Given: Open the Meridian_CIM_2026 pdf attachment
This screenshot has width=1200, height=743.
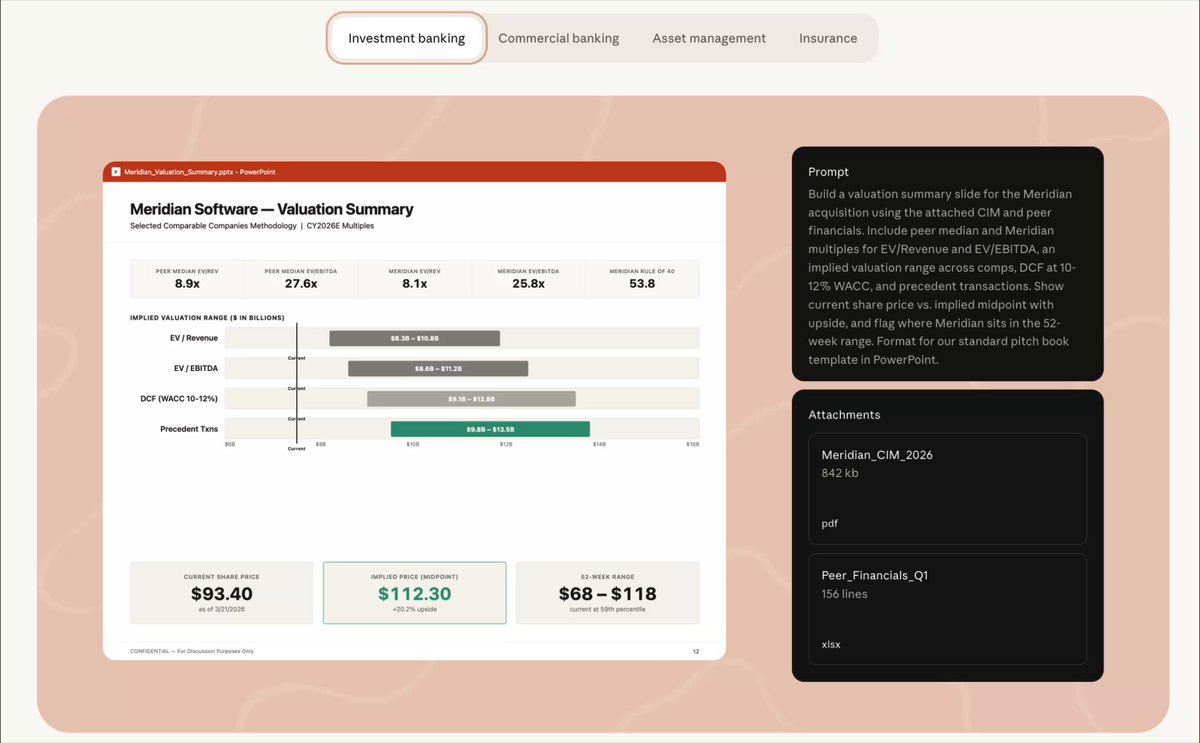Looking at the screenshot, I should click(947, 488).
